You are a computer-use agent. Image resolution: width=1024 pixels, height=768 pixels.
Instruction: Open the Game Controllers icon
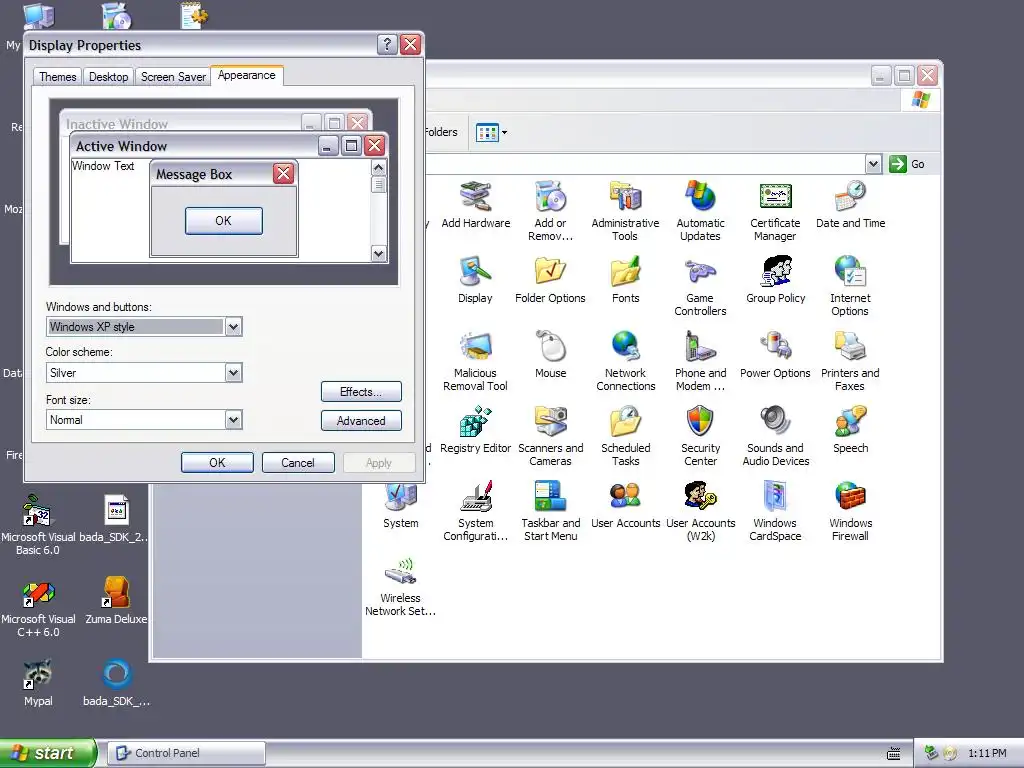pyautogui.click(x=700, y=272)
